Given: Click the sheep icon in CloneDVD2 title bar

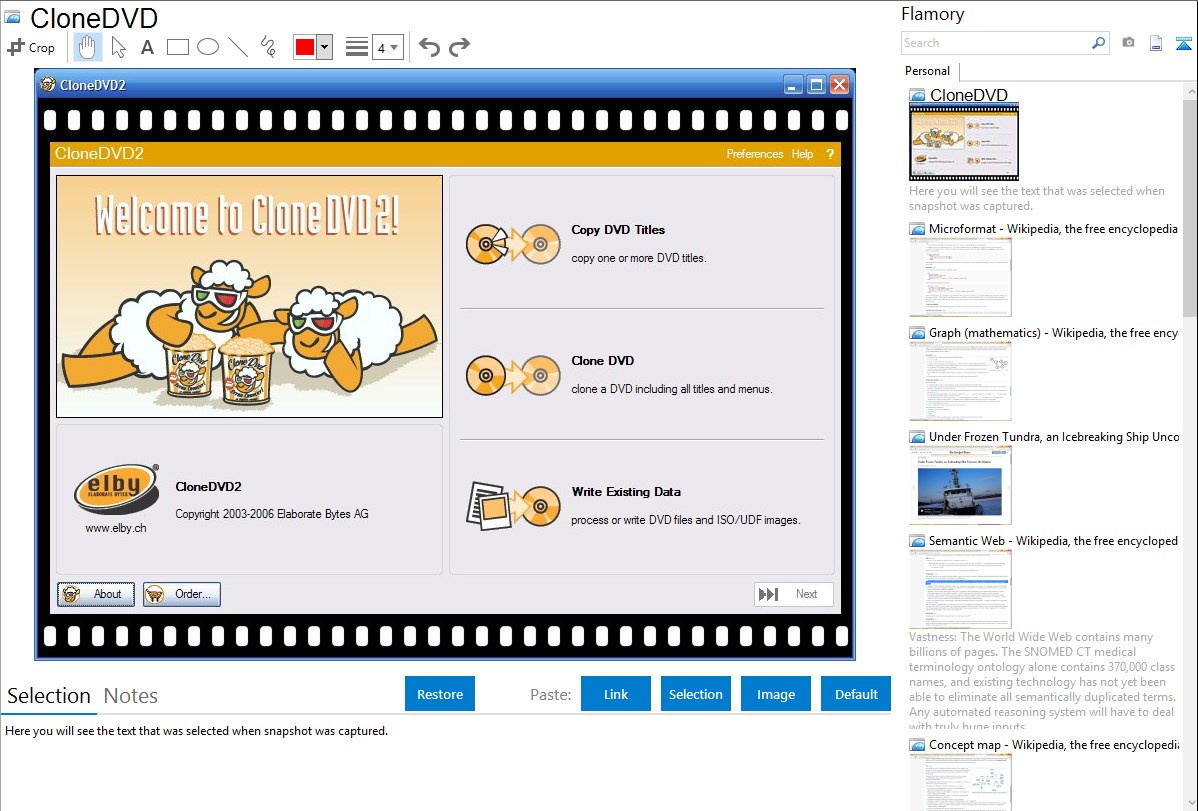Looking at the screenshot, I should (x=48, y=84).
